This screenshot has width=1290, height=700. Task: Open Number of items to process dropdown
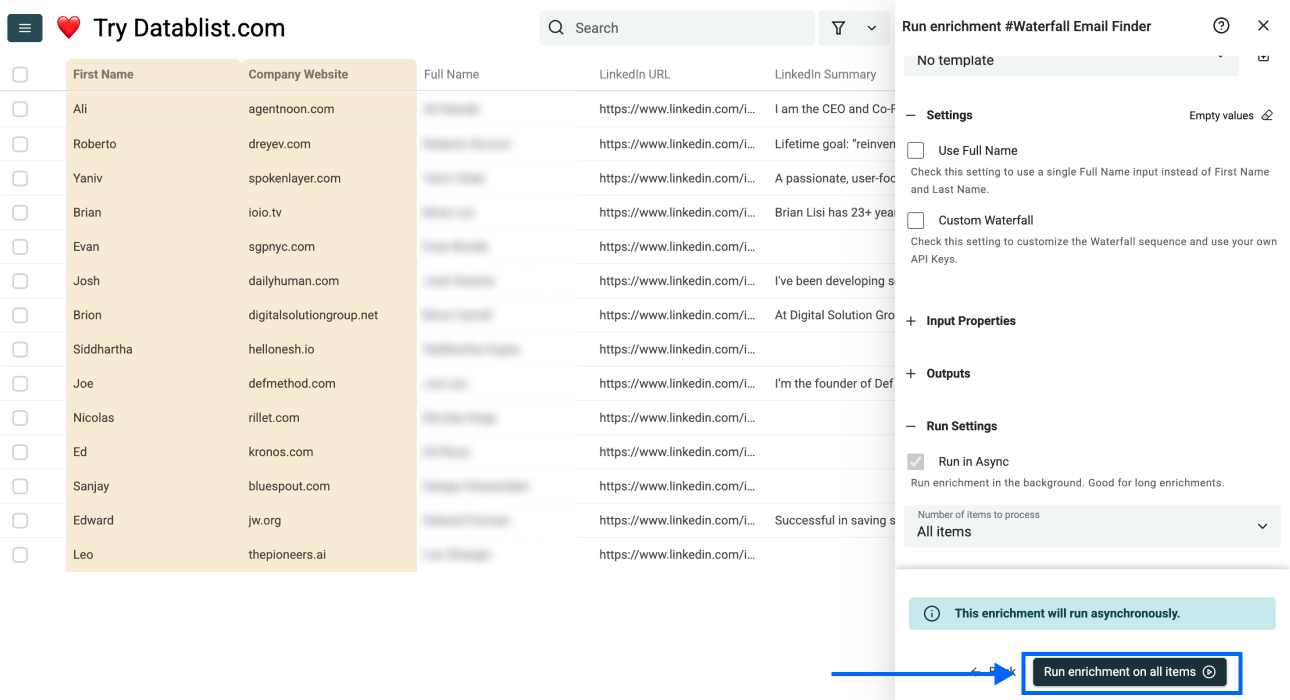pos(1092,526)
